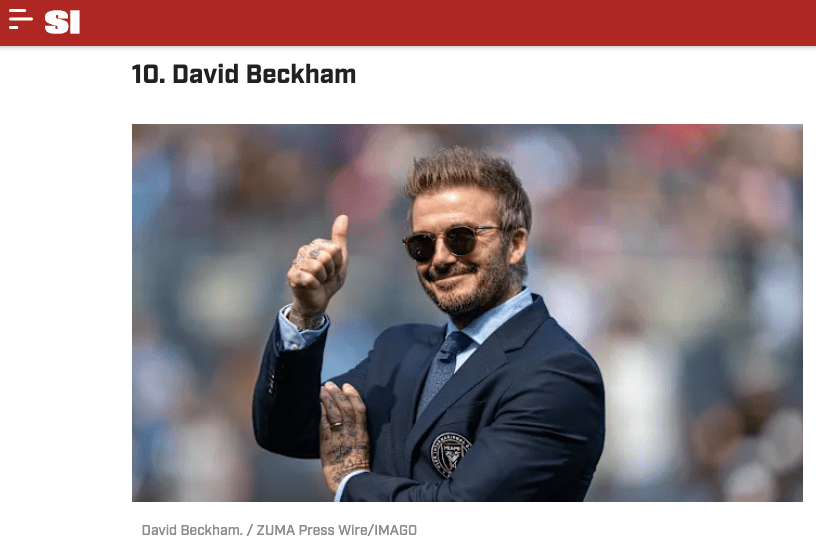Click the 'David Beckham.' caption text

pos(192,530)
